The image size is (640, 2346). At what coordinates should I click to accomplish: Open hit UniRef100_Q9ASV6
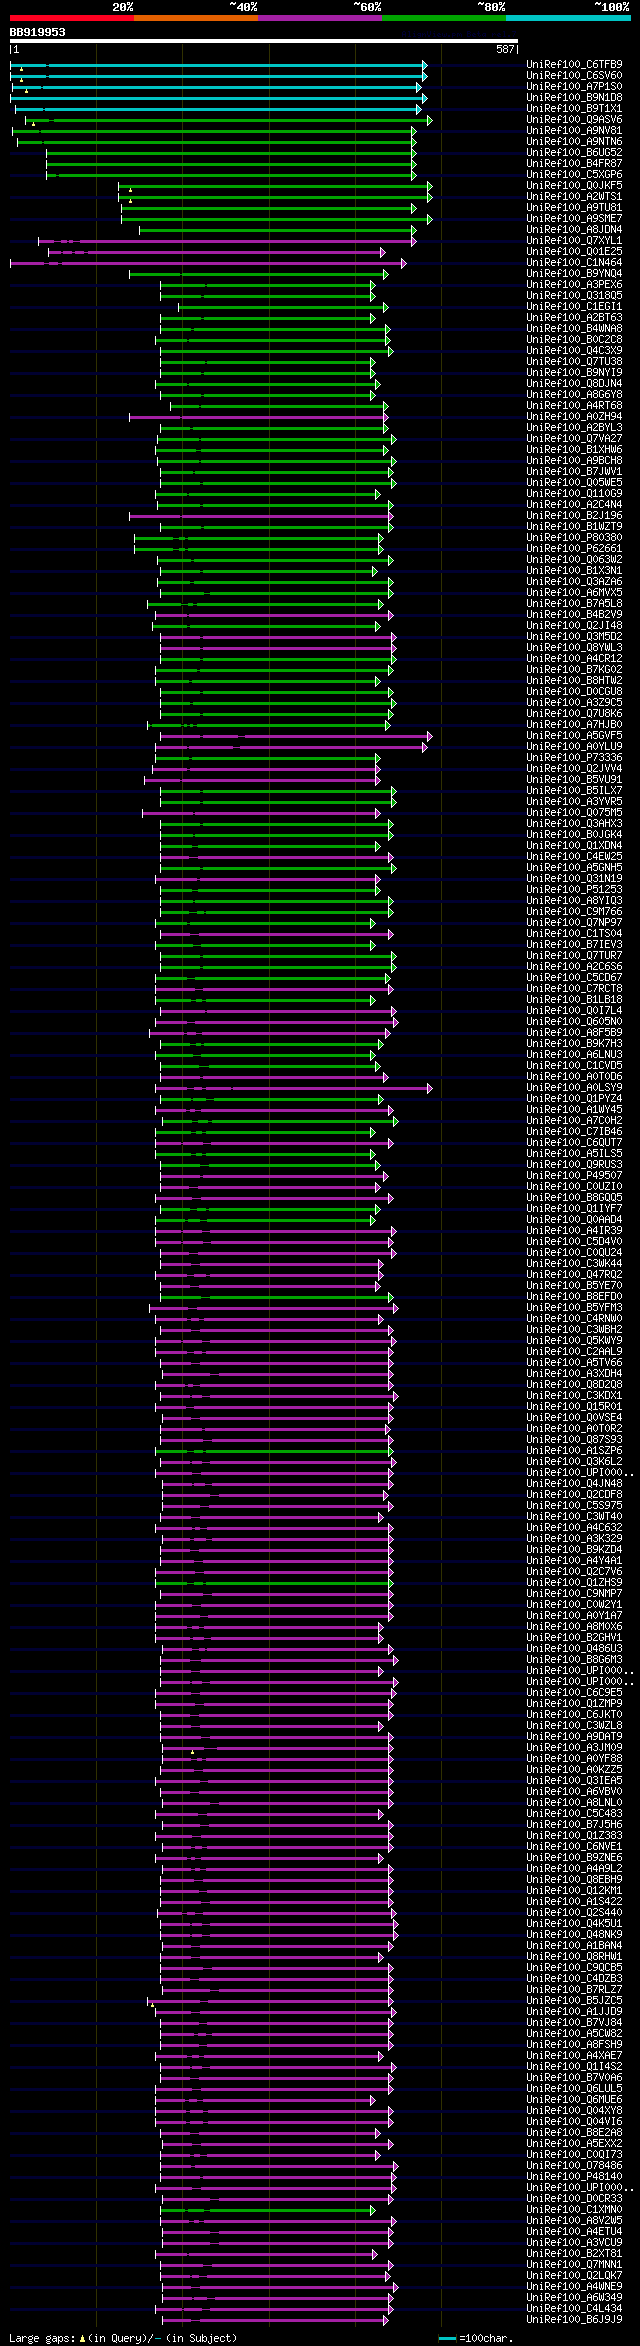click(574, 120)
